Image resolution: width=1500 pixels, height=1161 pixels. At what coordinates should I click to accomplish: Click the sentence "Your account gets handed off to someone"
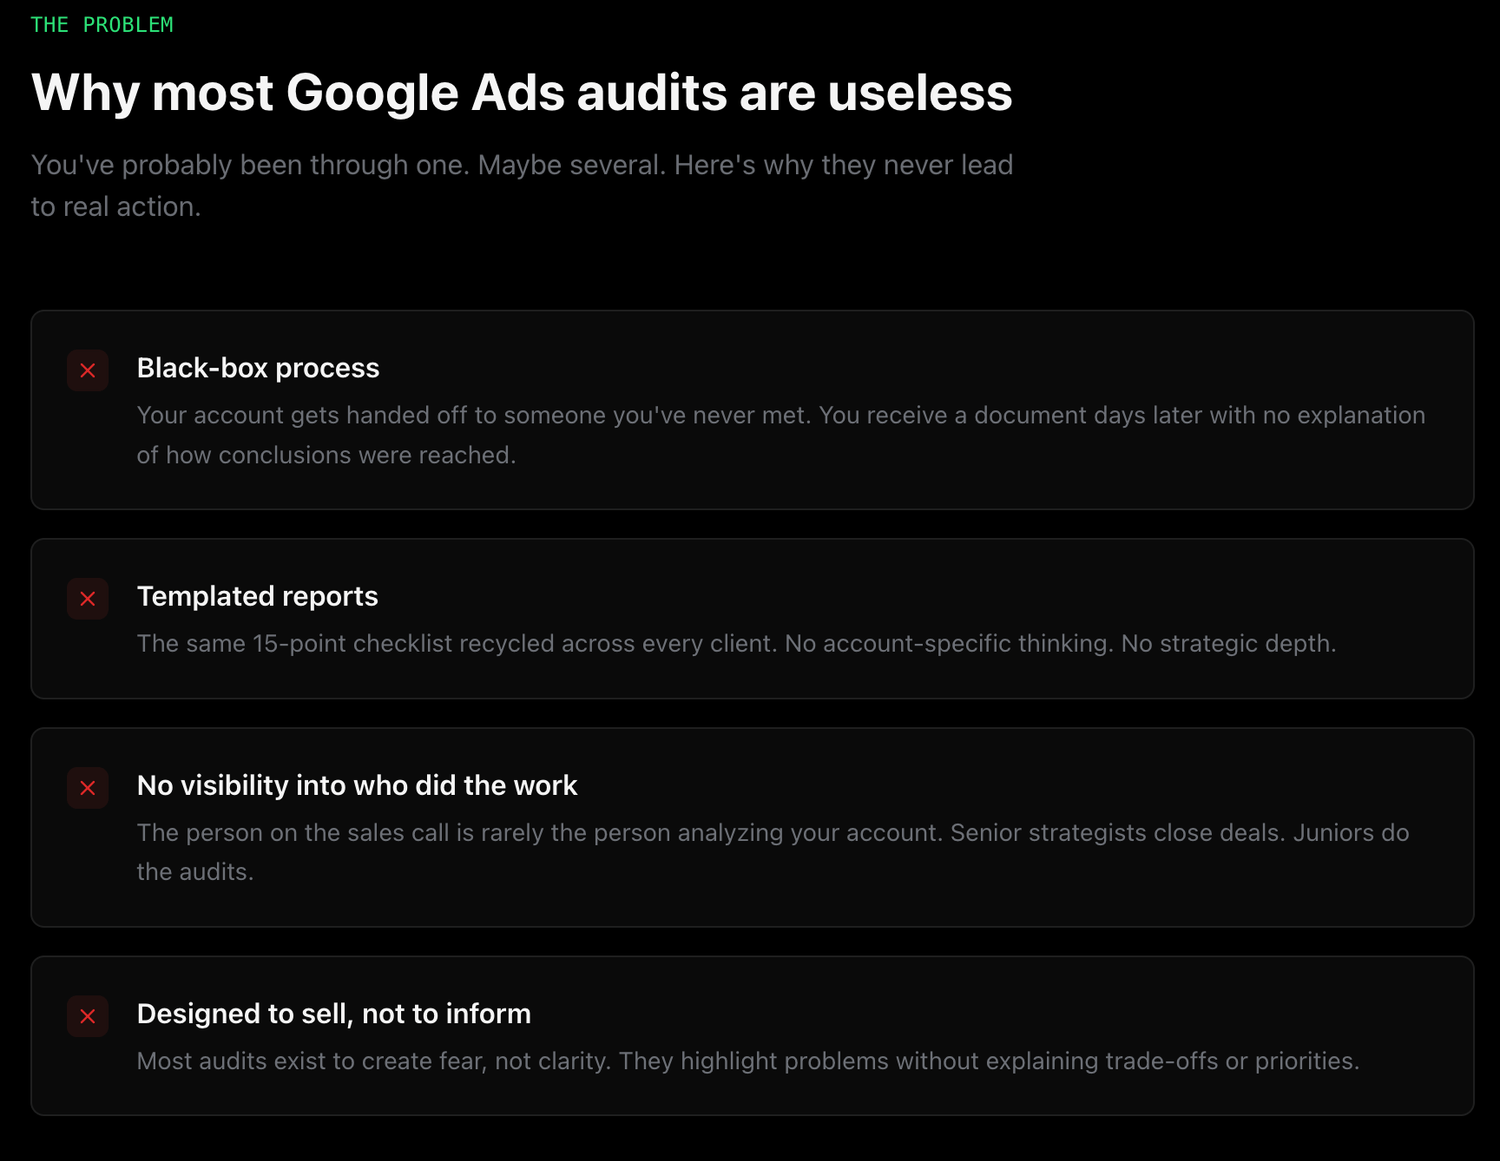click(473, 415)
